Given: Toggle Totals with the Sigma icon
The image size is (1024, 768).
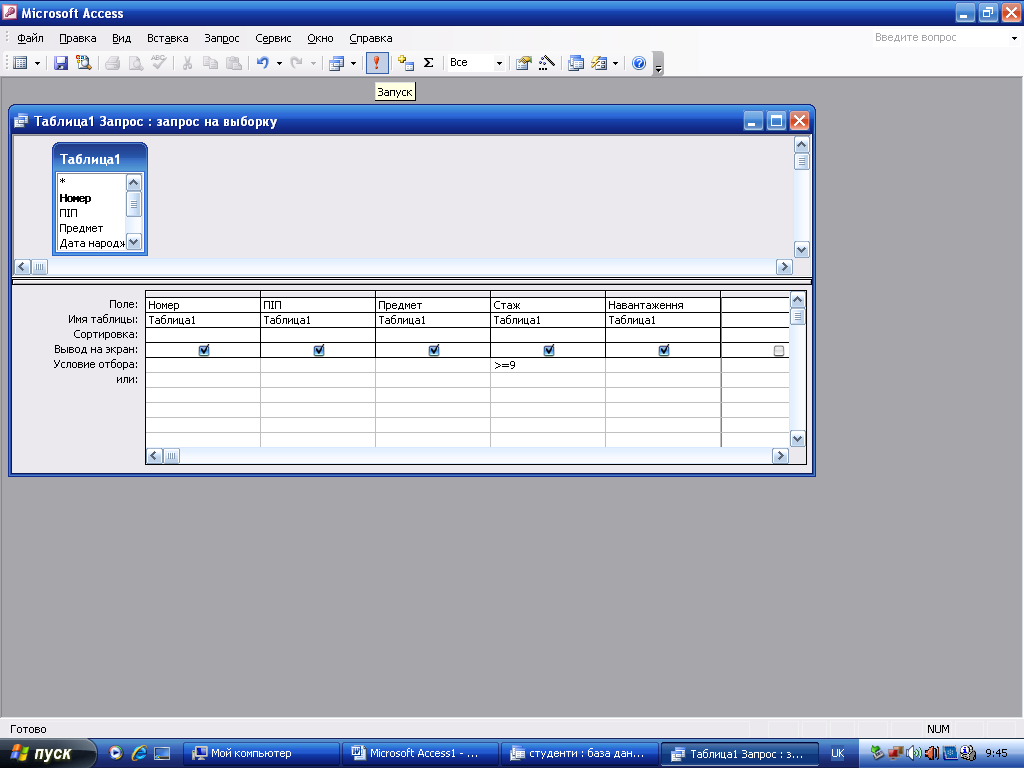Looking at the screenshot, I should [x=428, y=63].
